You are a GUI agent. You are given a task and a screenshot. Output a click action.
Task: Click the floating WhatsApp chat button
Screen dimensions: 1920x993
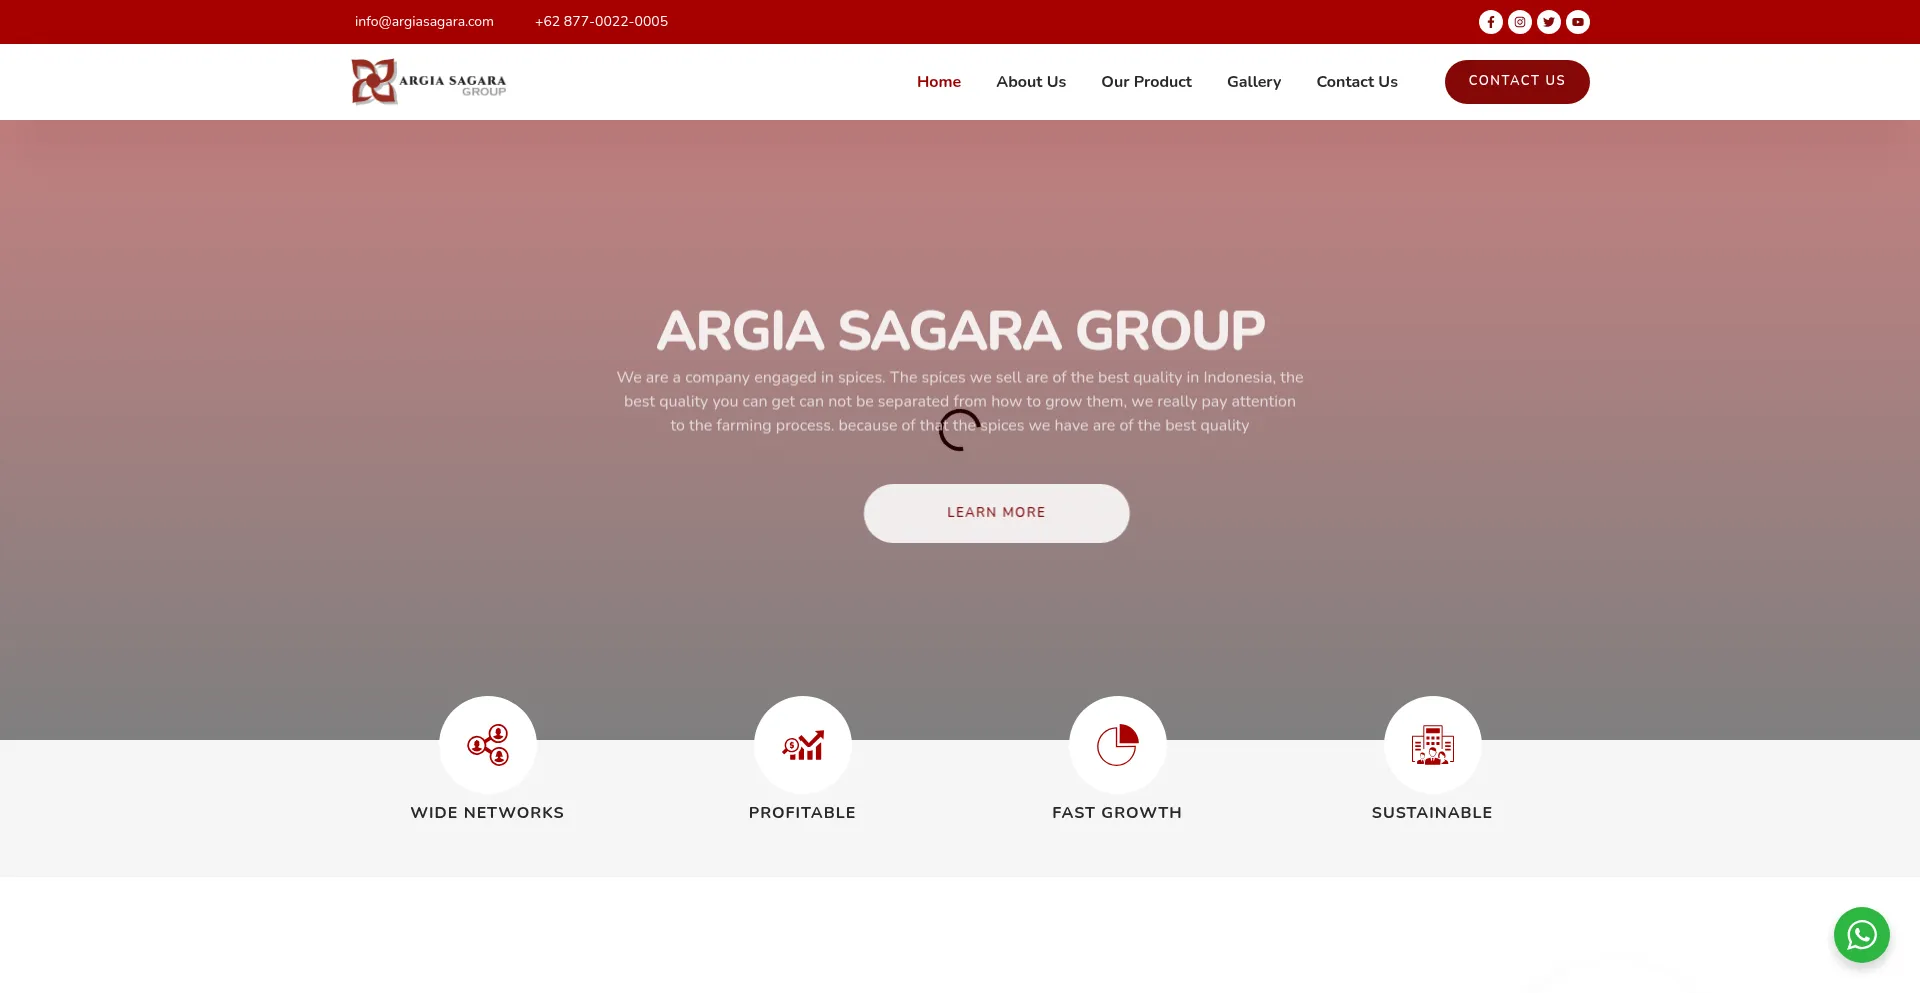click(x=1861, y=935)
